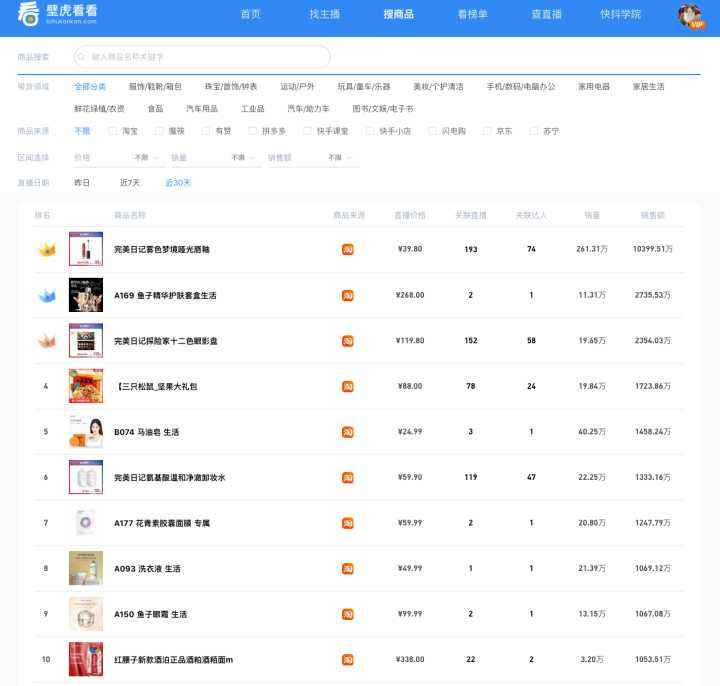Image resolution: width=720 pixels, height=686 pixels.
Task: Click the orange crown third-place icon
Action: 46,340
